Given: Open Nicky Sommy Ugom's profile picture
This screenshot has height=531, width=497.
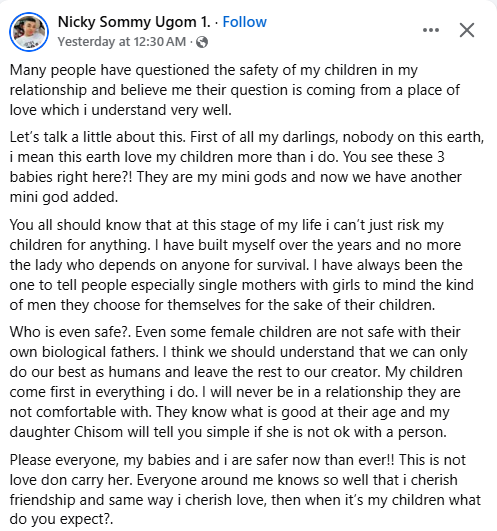Looking at the screenshot, I should 29,32.
